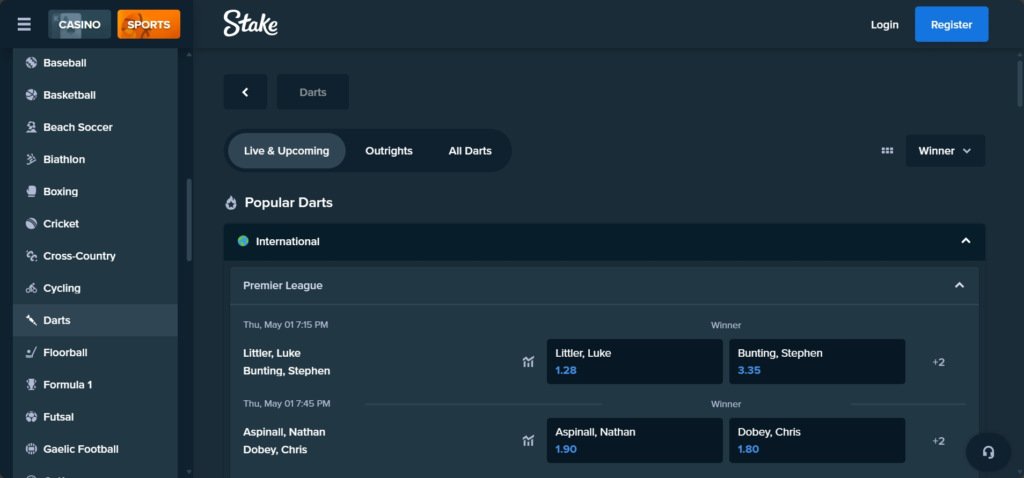Screen dimensions: 1024x478
Task: Click the Cycling bicycle icon
Action: [31, 288]
